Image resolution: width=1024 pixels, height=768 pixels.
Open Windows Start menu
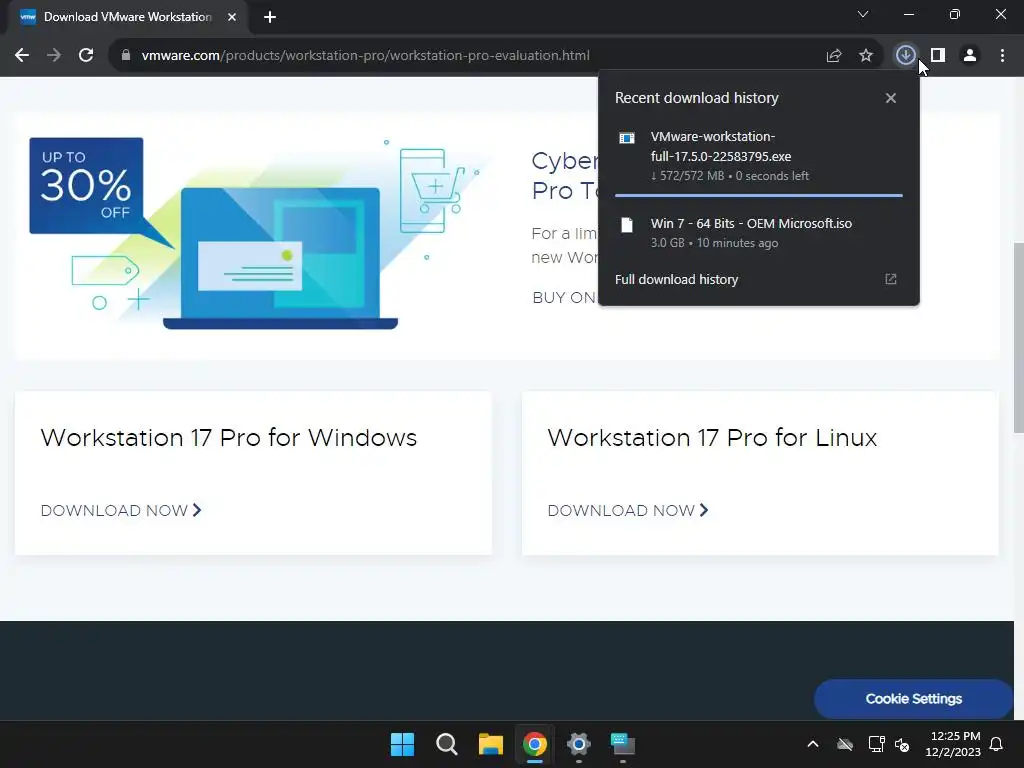[402, 744]
